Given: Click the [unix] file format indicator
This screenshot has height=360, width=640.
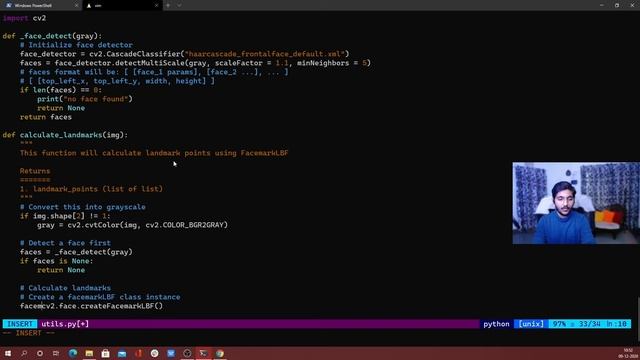Looking at the screenshot, I should point(531,324).
